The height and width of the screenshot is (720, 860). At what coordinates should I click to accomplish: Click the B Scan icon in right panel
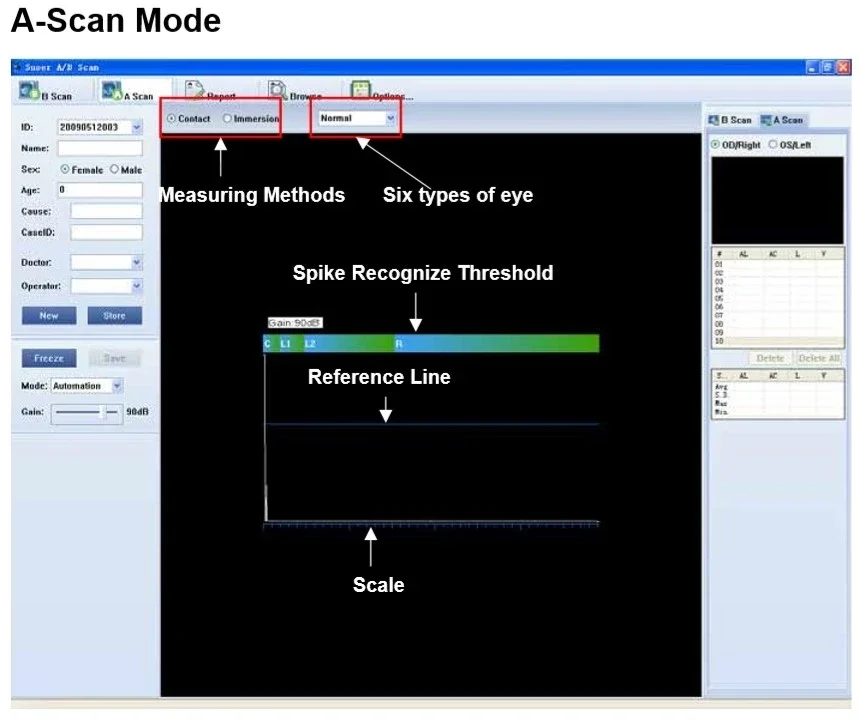click(713, 120)
